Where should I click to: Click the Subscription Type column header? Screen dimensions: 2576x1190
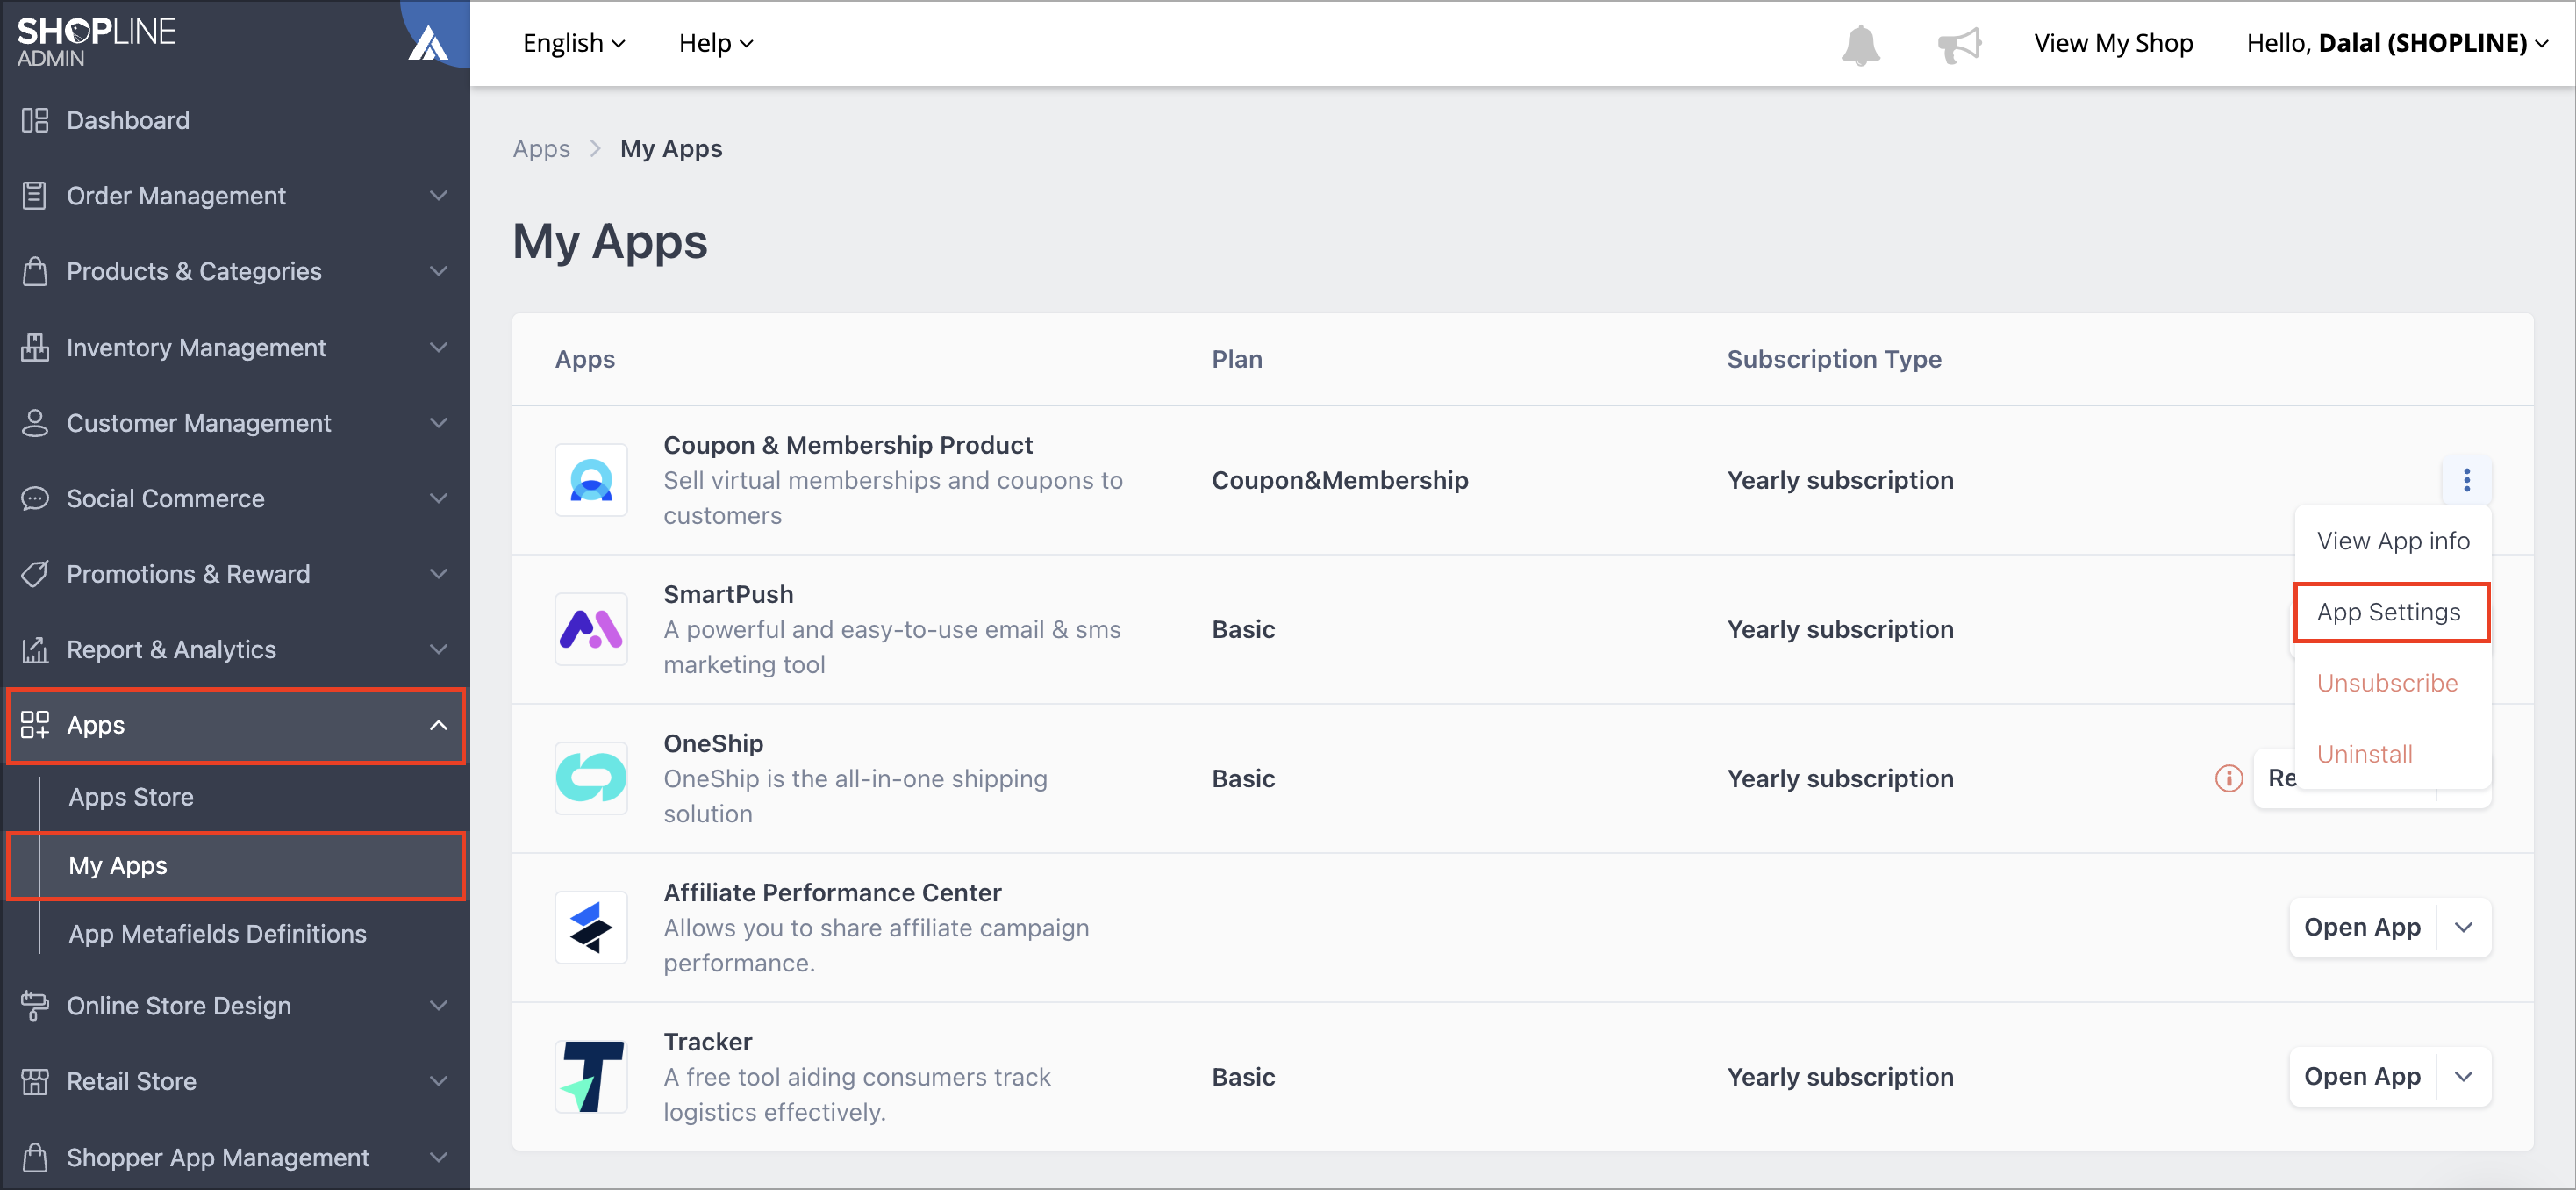point(1834,359)
